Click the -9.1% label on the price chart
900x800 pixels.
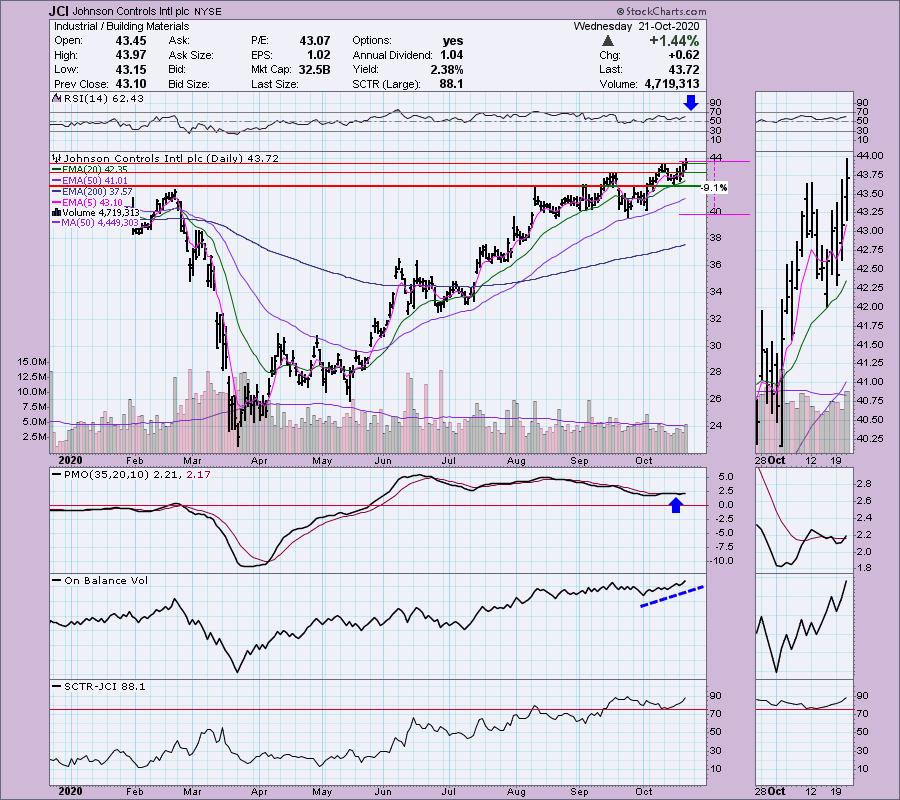(715, 188)
